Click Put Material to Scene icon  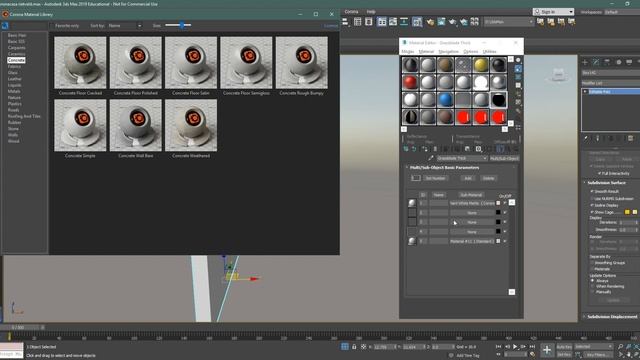pos(414,149)
